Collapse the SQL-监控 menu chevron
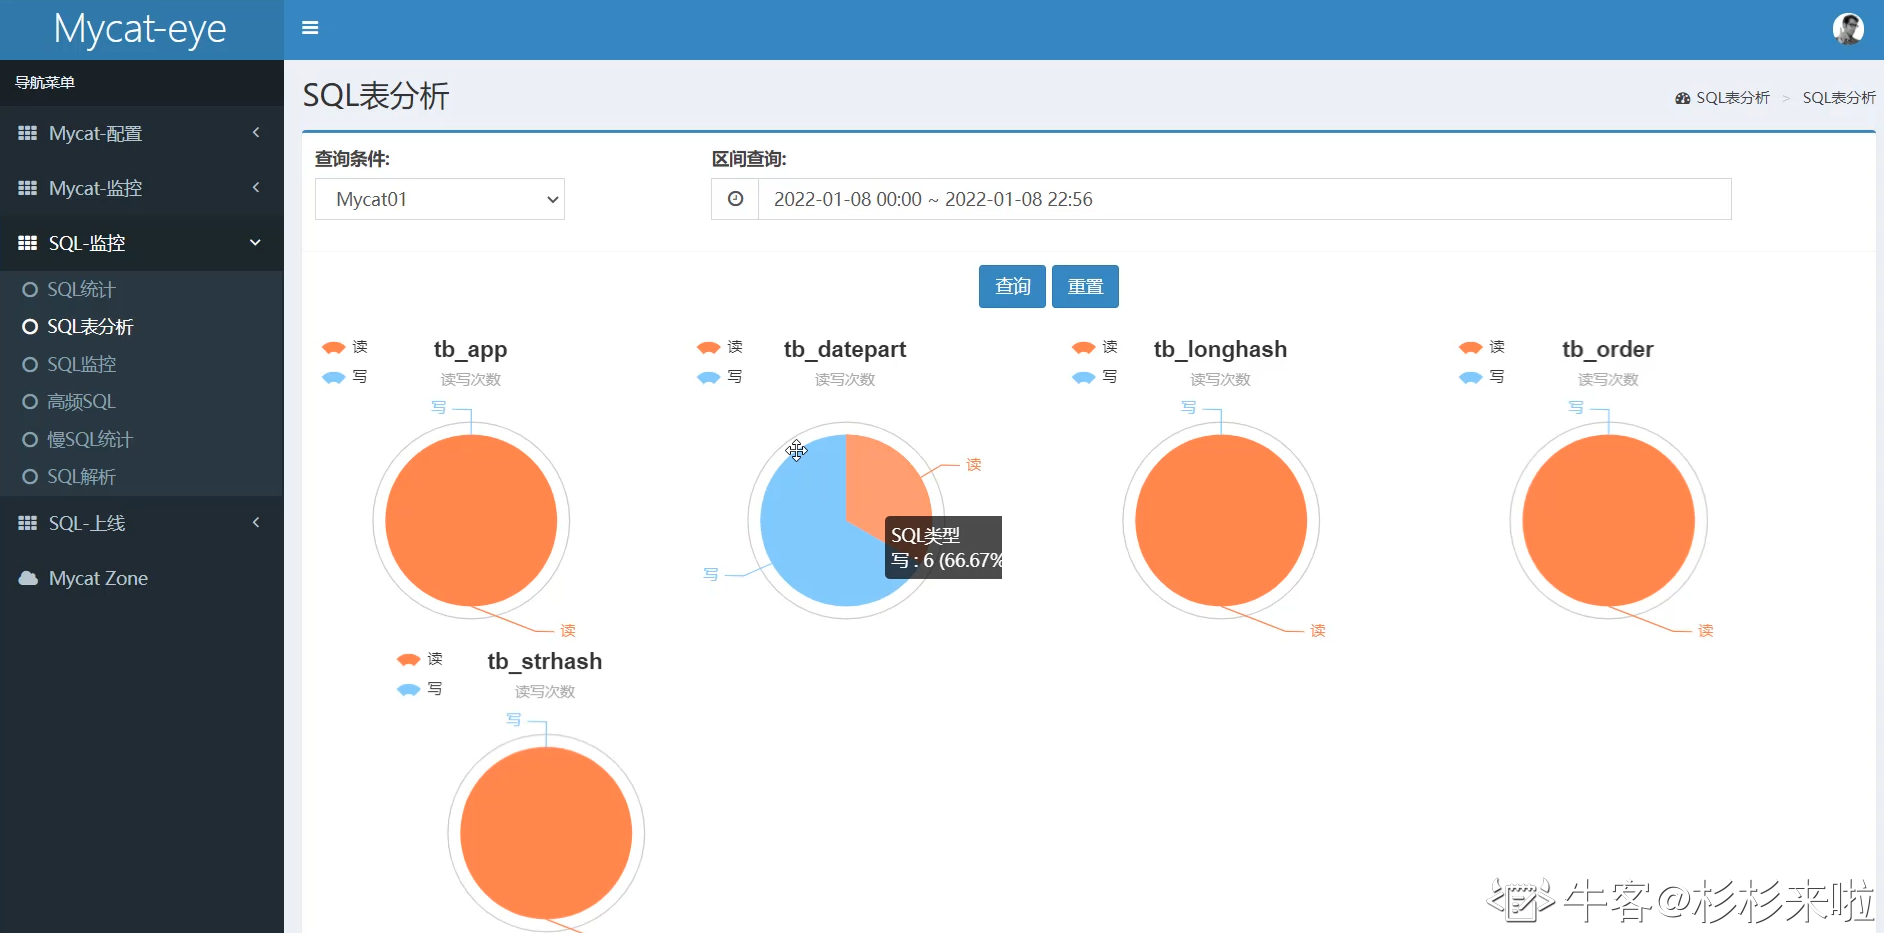The width and height of the screenshot is (1884, 933). (x=255, y=242)
